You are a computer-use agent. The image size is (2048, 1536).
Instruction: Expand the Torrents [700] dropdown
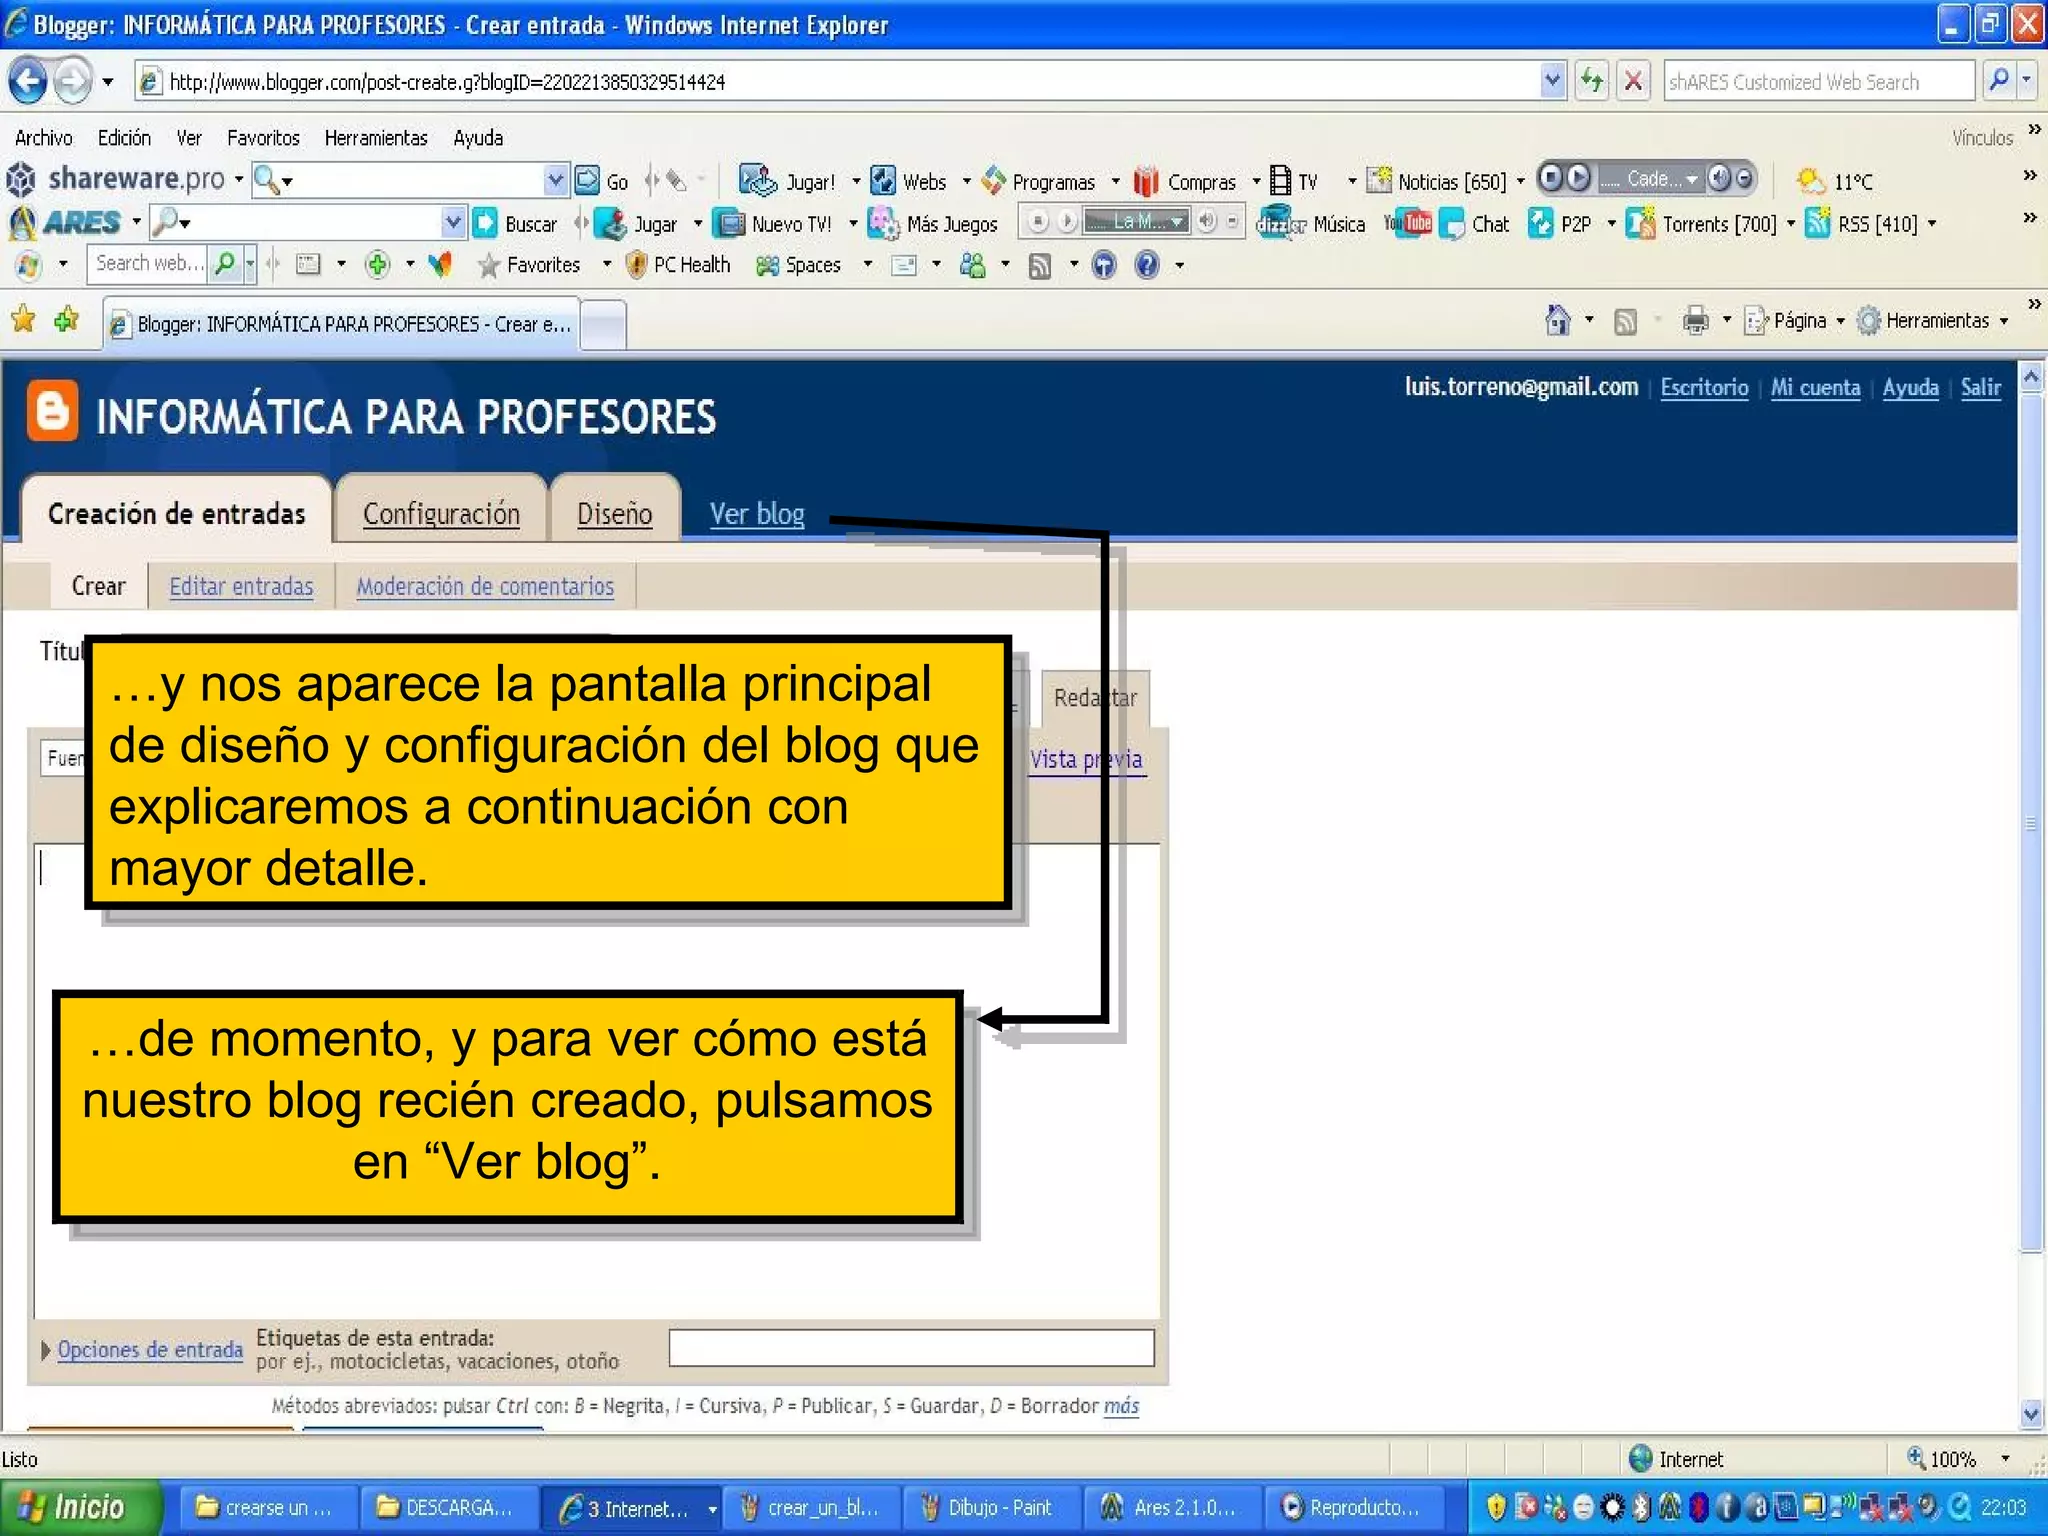coord(1790,224)
